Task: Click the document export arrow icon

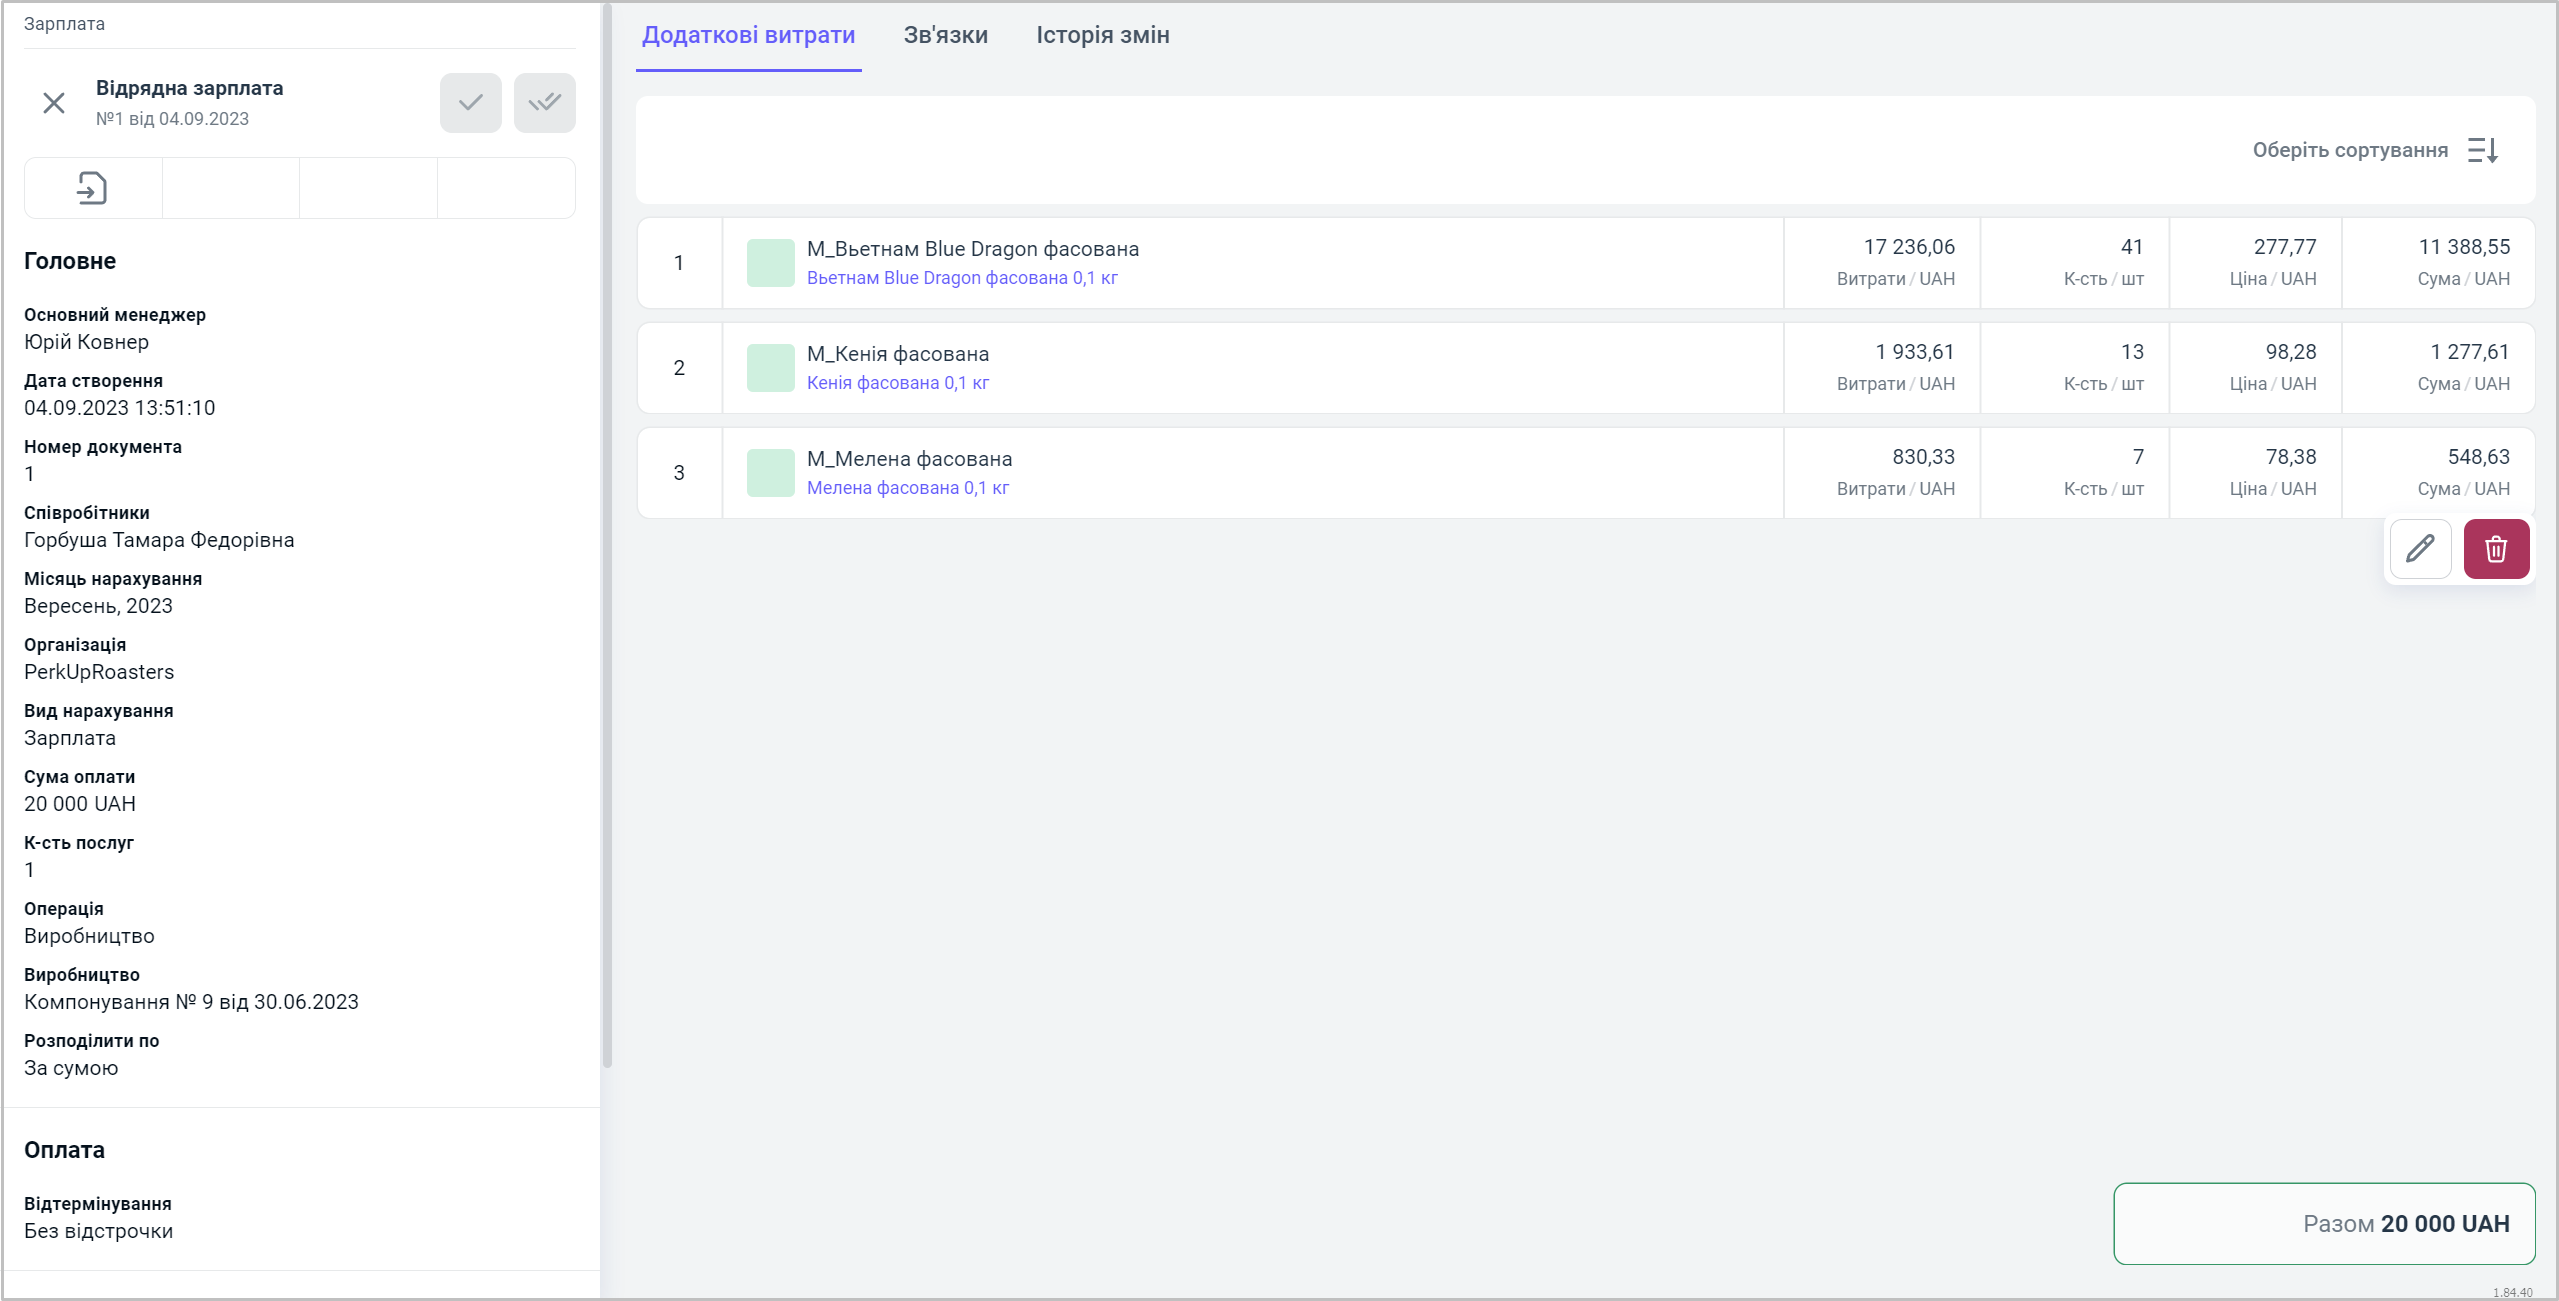Action: pos(92,188)
